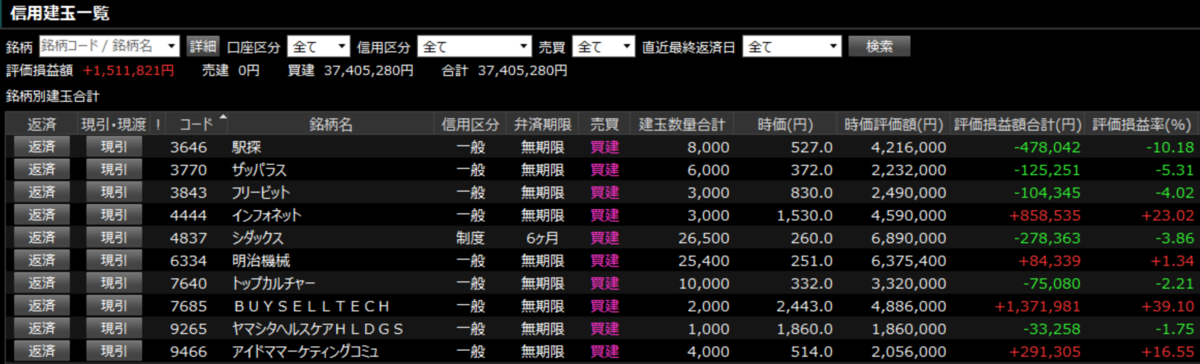This screenshot has height=364, width=1200.
Task: Click 現引 for ザッパラス row
Action: coord(114,169)
